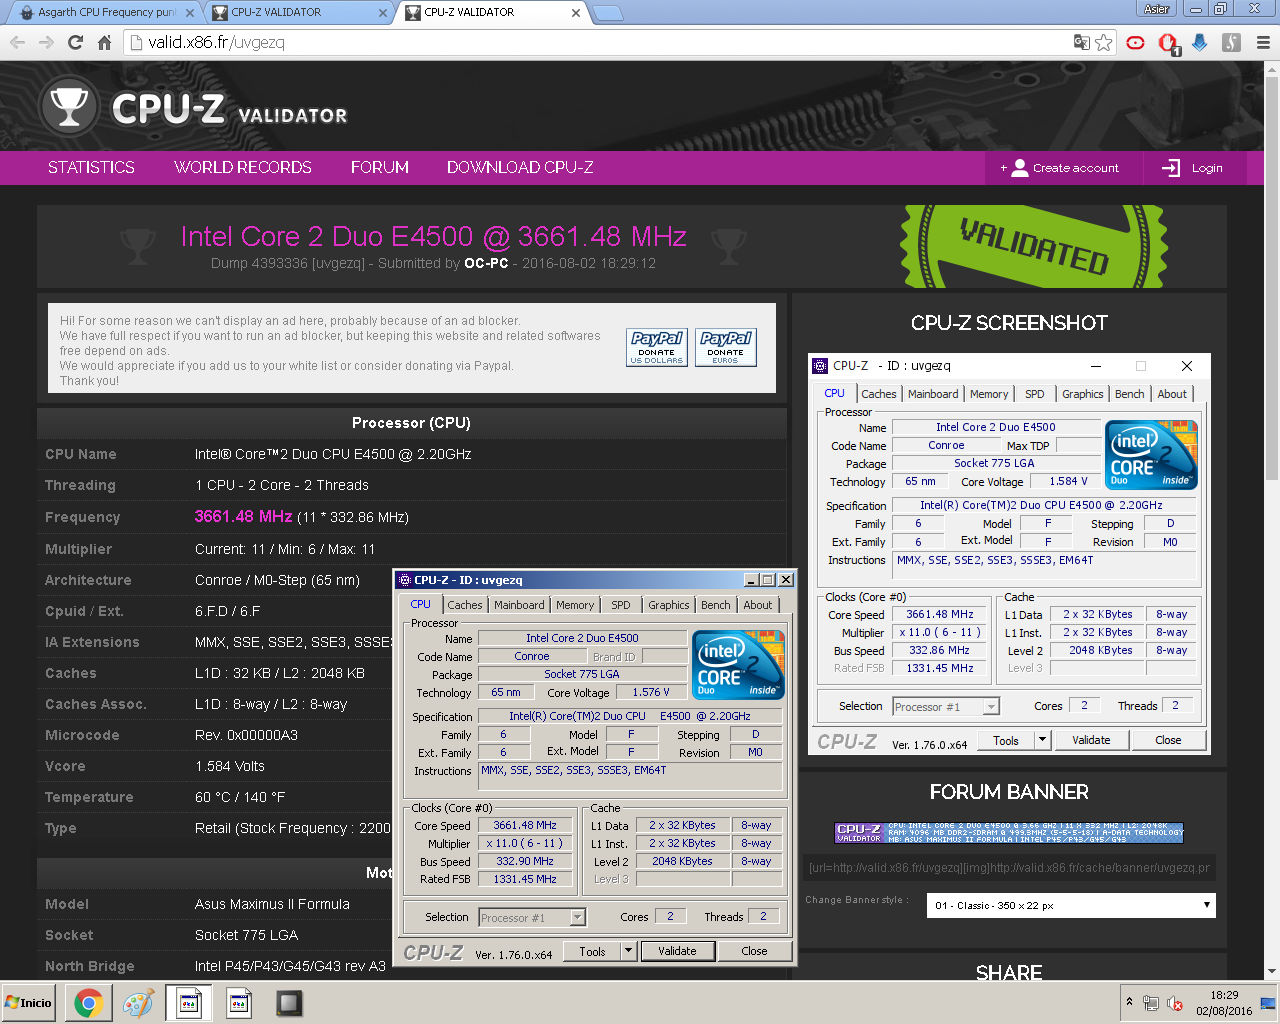The height and width of the screenshot is (1024, 1280).
Task: Click the page vertical scrollbar down arrow
Action: pyautogui.click(x=1272, y=970)
